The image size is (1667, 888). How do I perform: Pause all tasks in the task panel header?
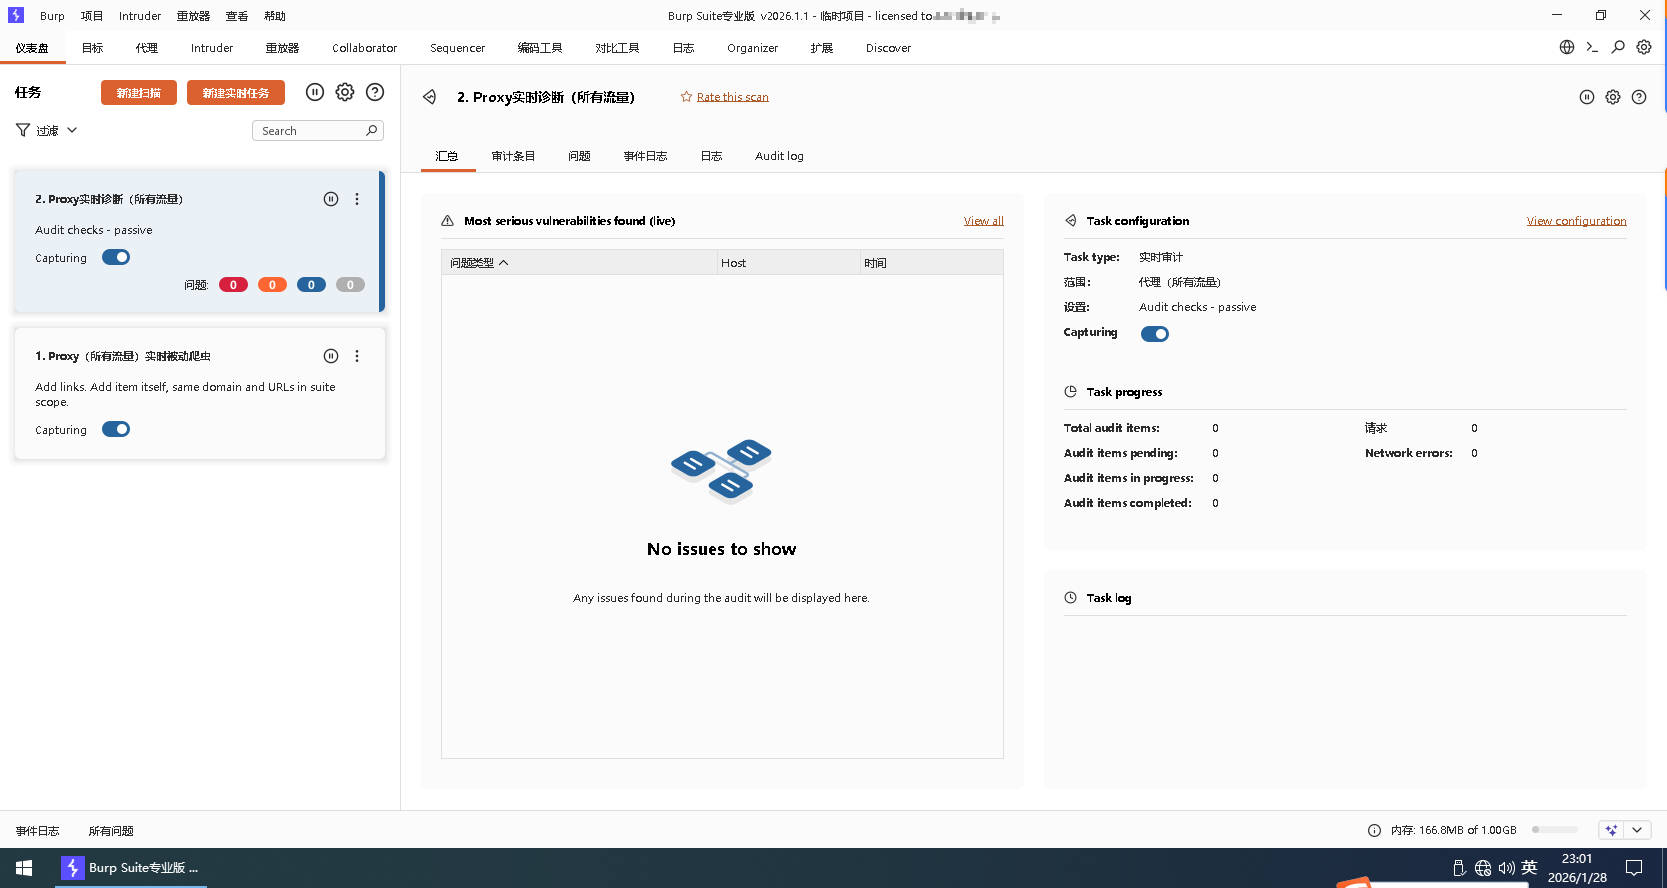[x=315, y=92]
